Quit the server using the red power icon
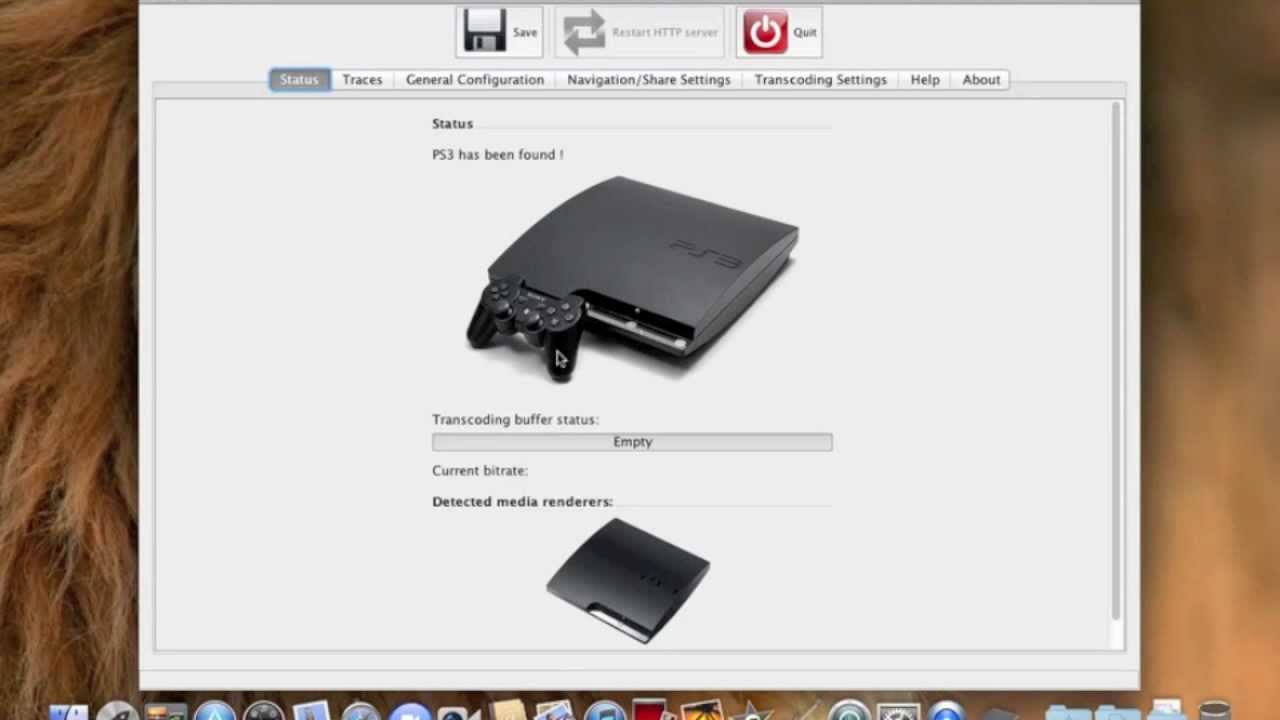 765,32
